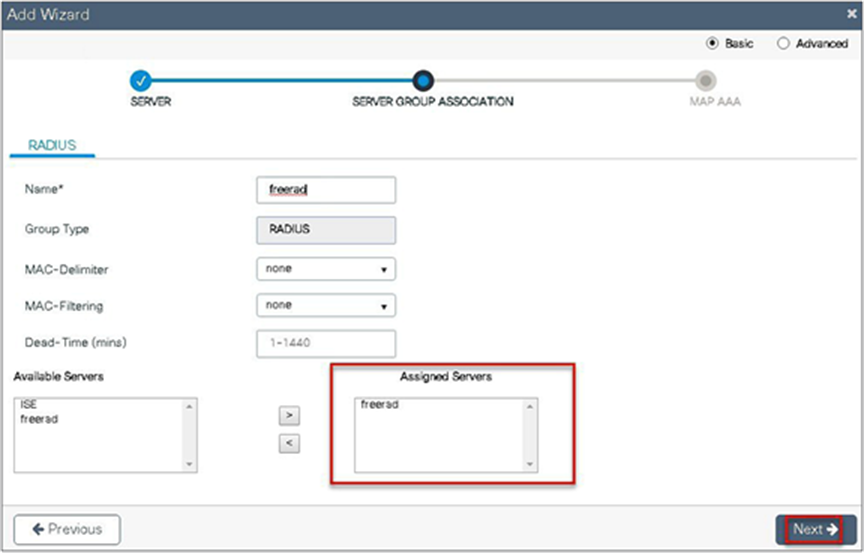Switch to the RADIUS tab
Image resolution: width=864 pixels, height=553 pixels.
(52, 145)
